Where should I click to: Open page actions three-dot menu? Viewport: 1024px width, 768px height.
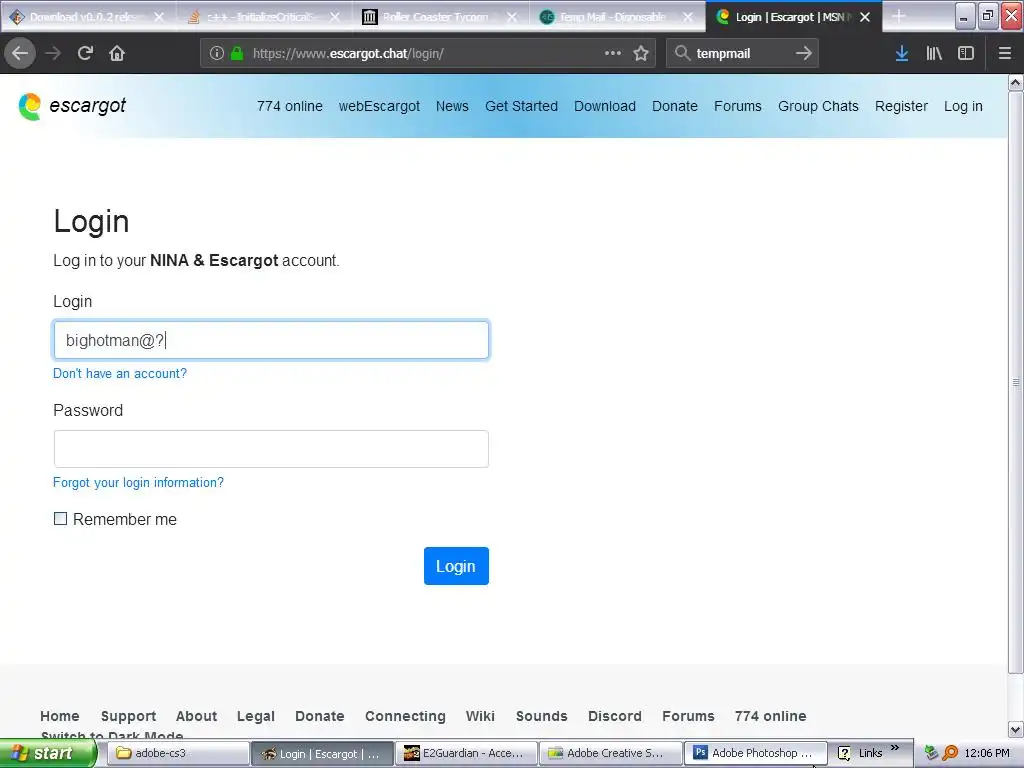[x=613, y=53]
